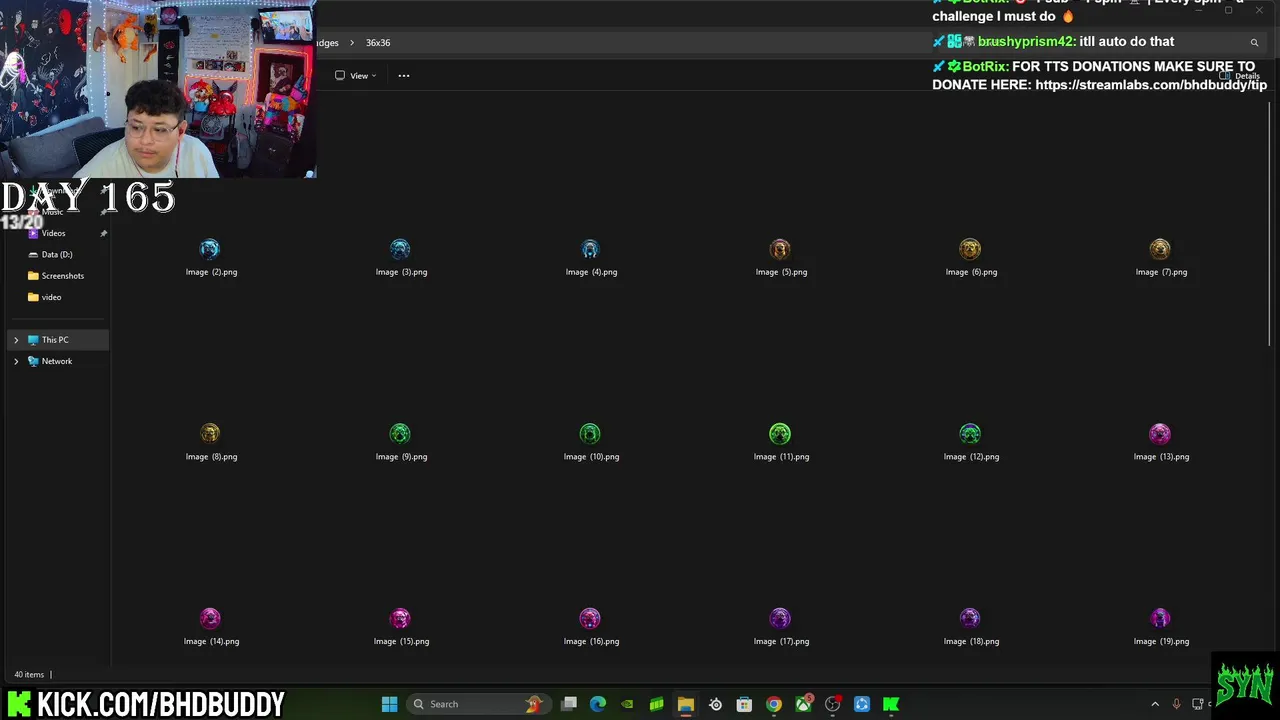Show hidden system tray icons
This screenshot has height=720, width=1280.
click(x=1155, y=704)
